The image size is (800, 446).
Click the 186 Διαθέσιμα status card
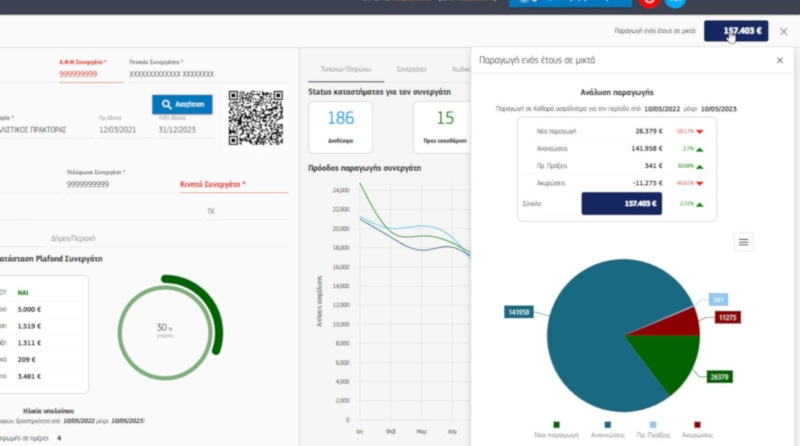coord(340,126)
